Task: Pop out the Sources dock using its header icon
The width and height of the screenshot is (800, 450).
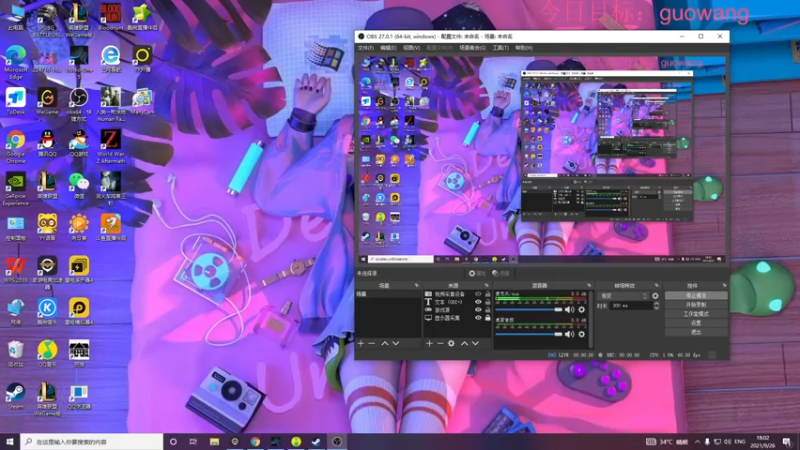Action: [487, 285]
